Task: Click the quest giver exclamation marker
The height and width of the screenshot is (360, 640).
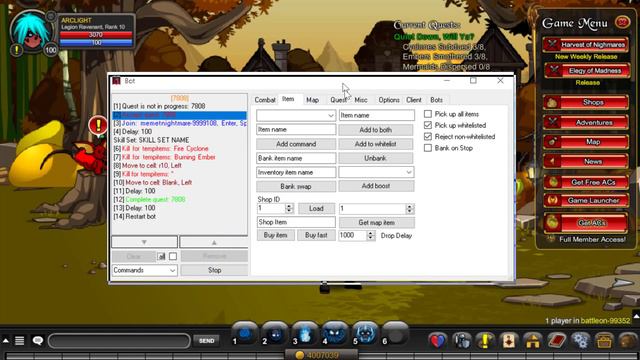Action: tap(98, 125)
